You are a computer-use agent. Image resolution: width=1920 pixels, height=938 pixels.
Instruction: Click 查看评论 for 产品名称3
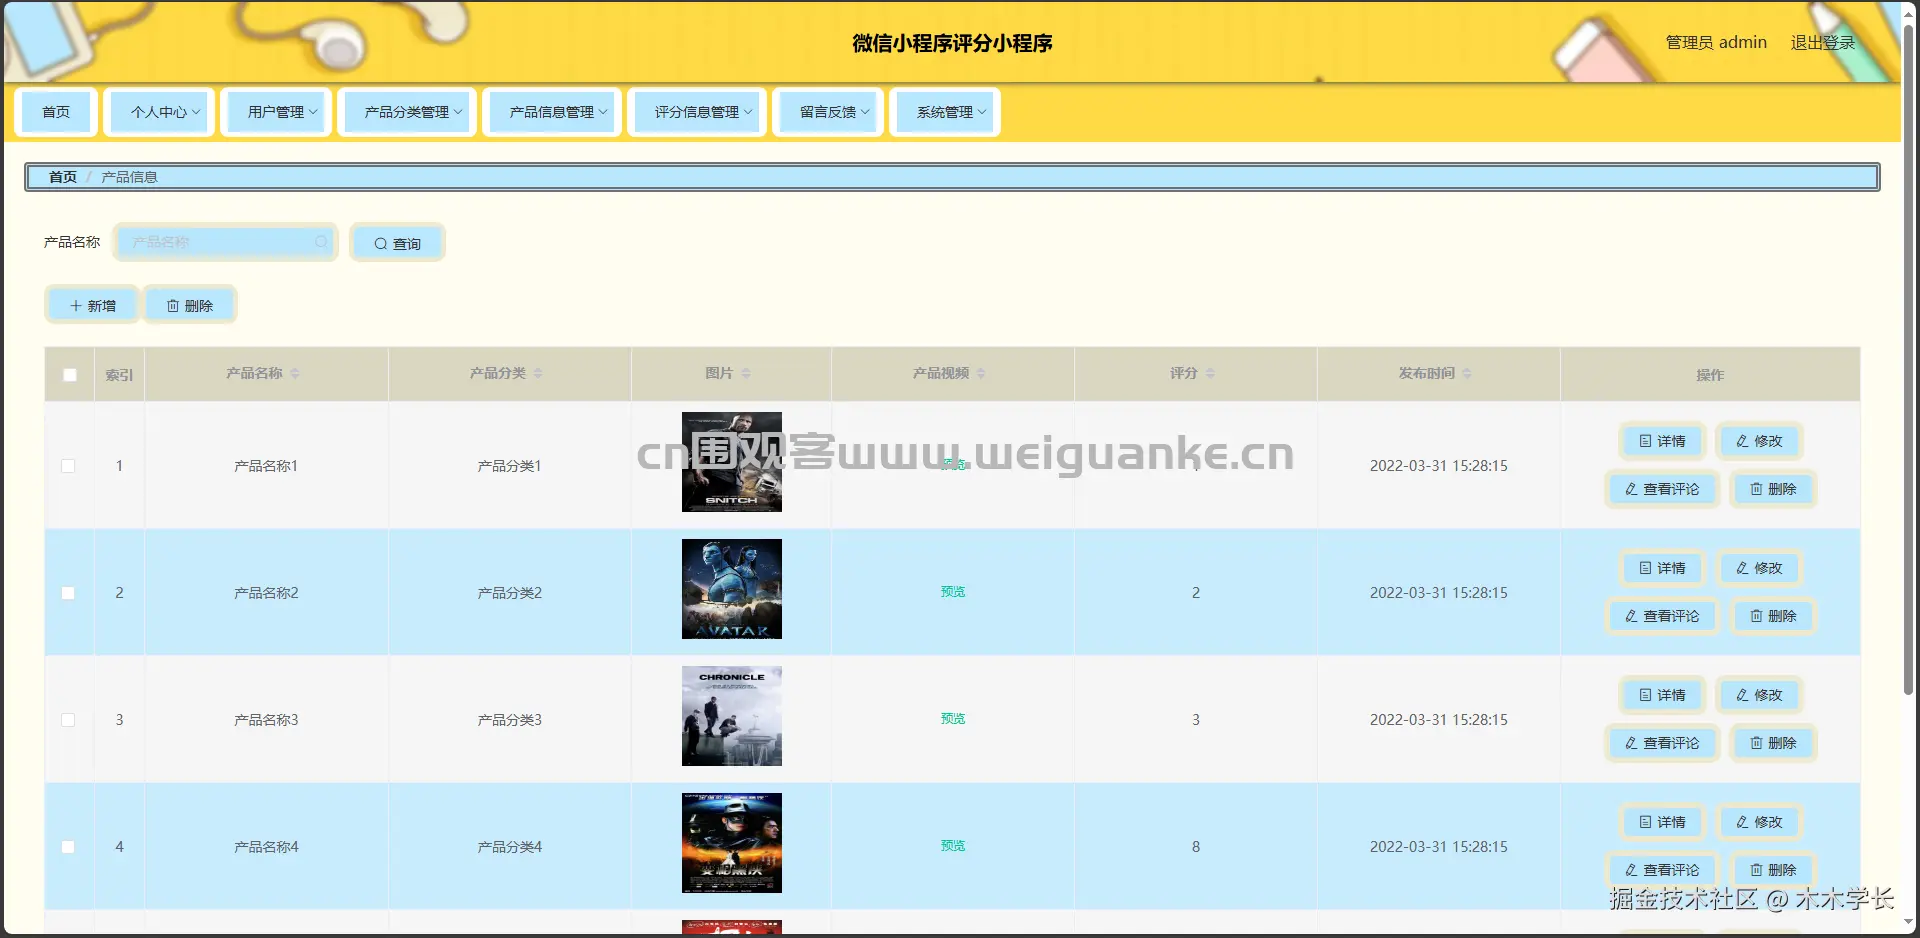tap(1662, 743)
